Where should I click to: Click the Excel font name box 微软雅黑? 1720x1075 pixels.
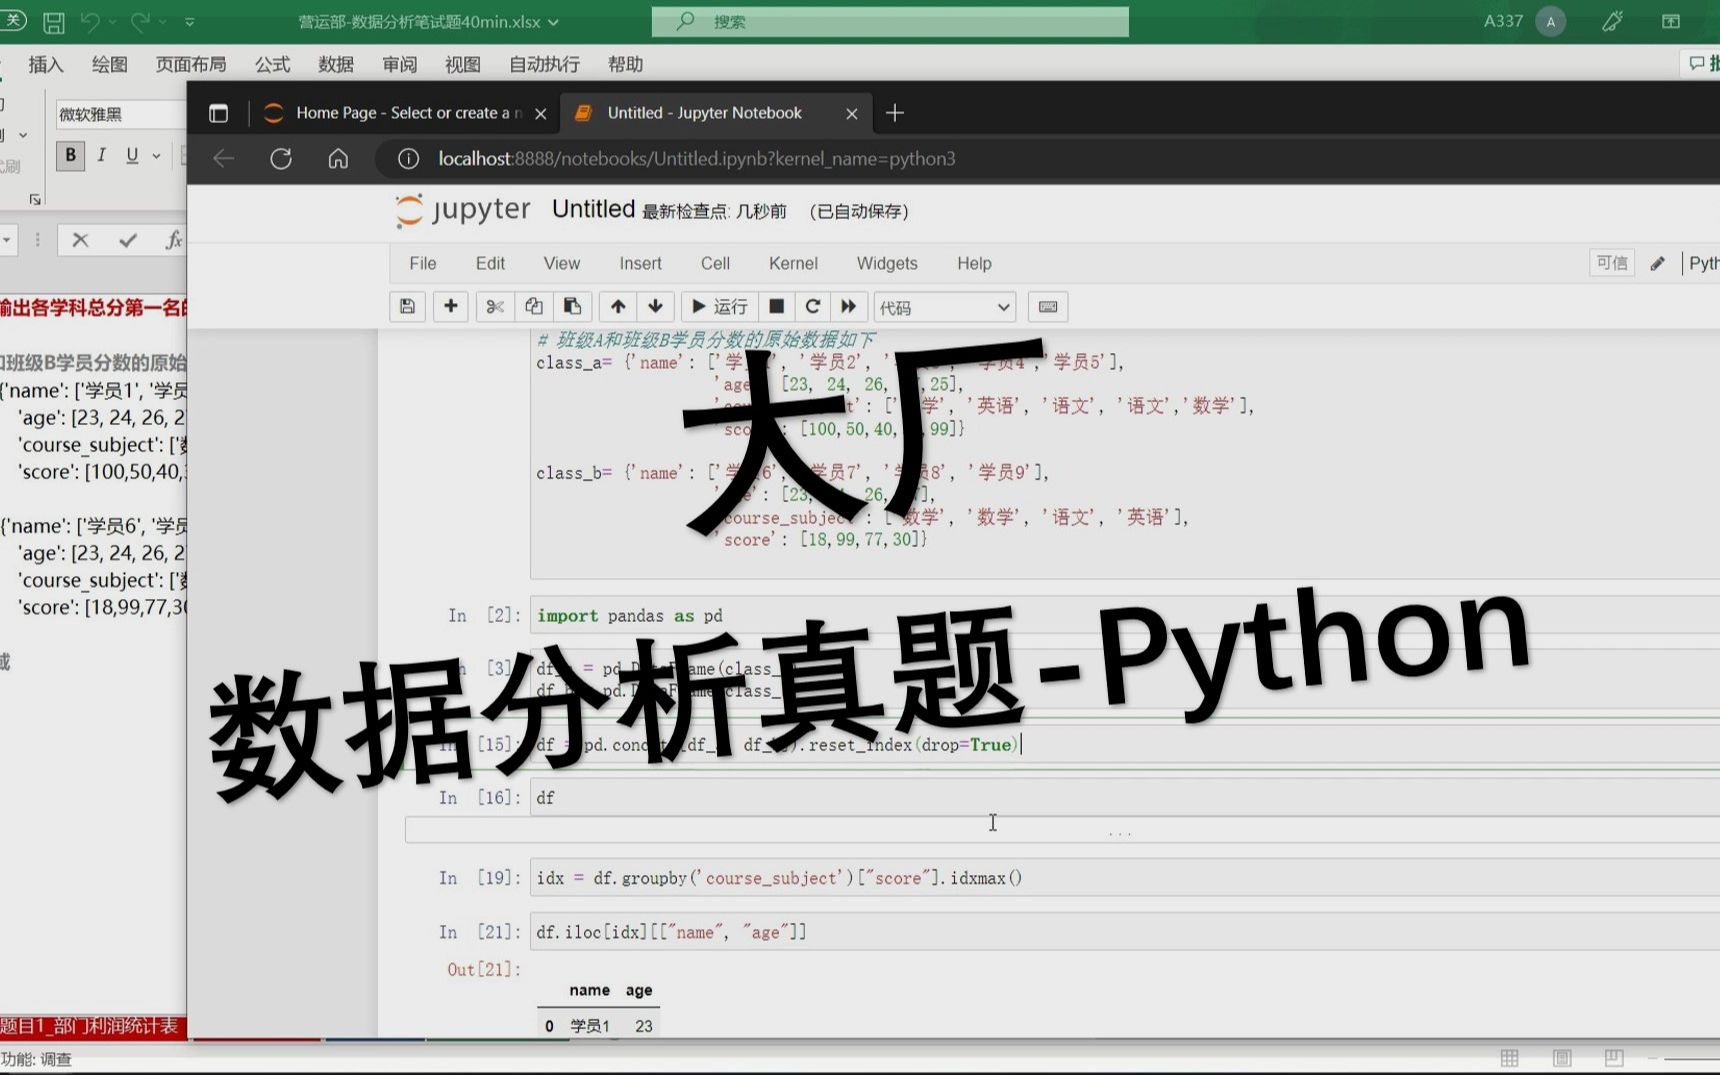click(120, 114)
